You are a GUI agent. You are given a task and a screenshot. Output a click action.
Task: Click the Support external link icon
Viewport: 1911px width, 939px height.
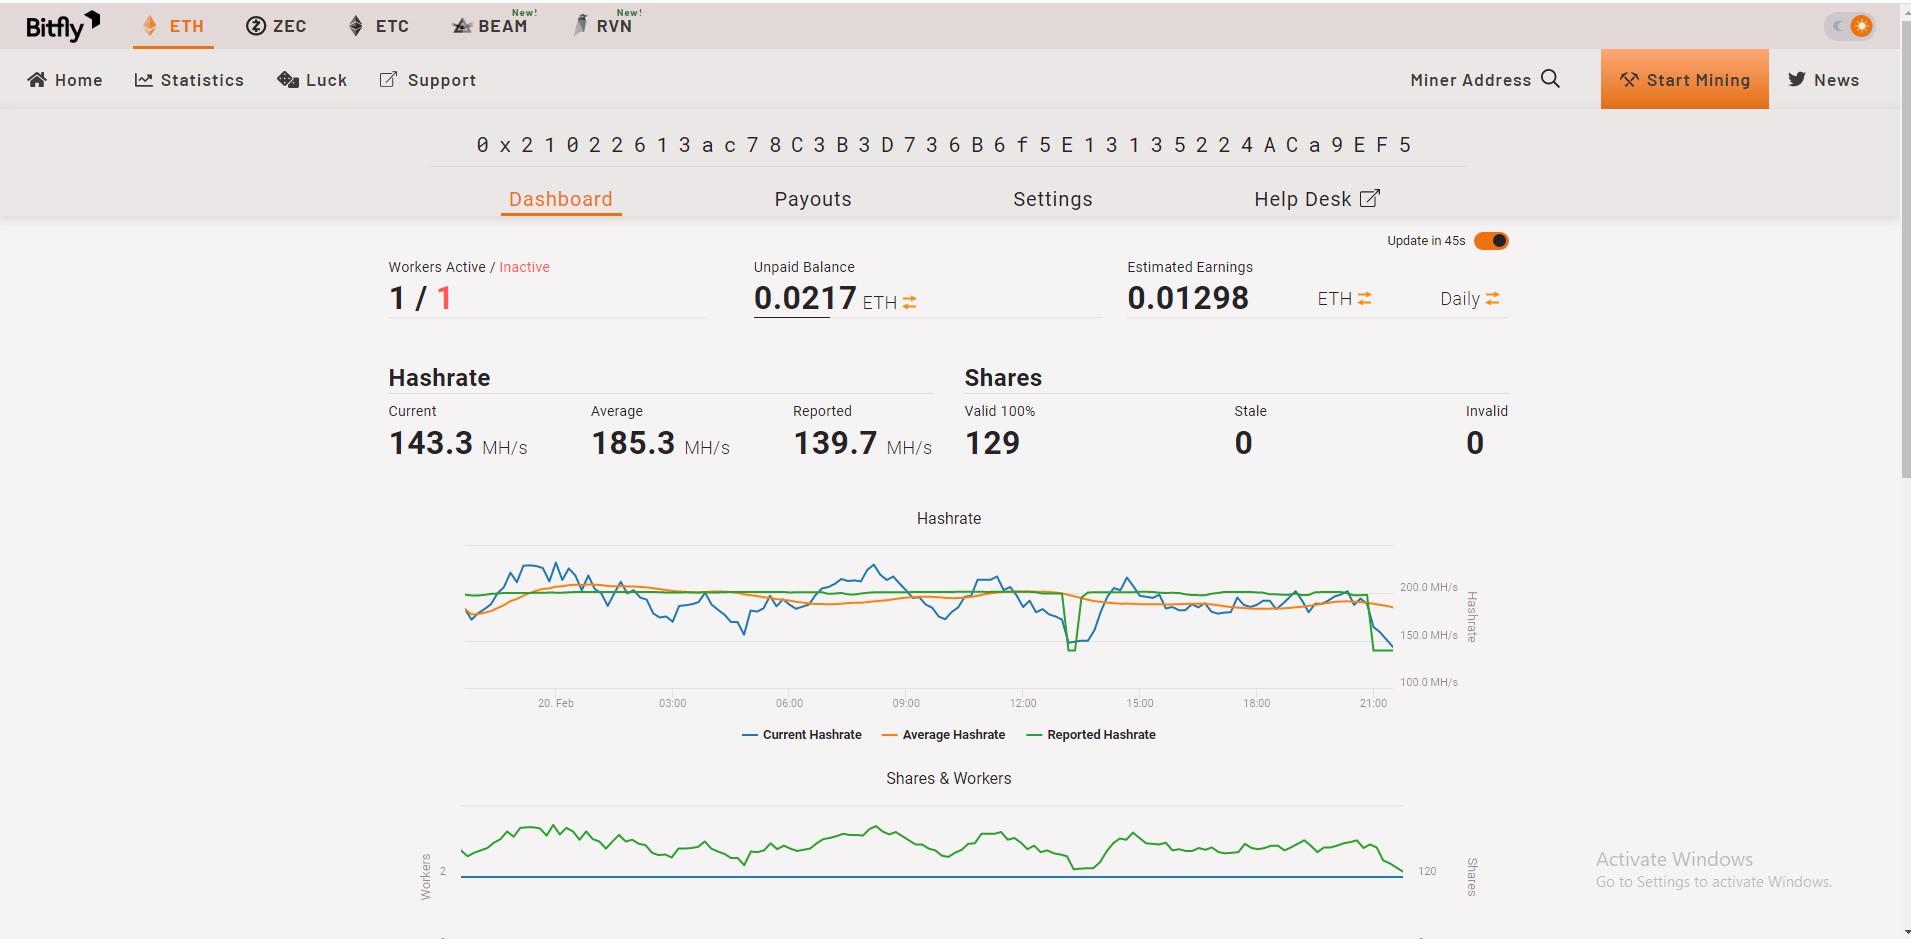tap(388, 79)
